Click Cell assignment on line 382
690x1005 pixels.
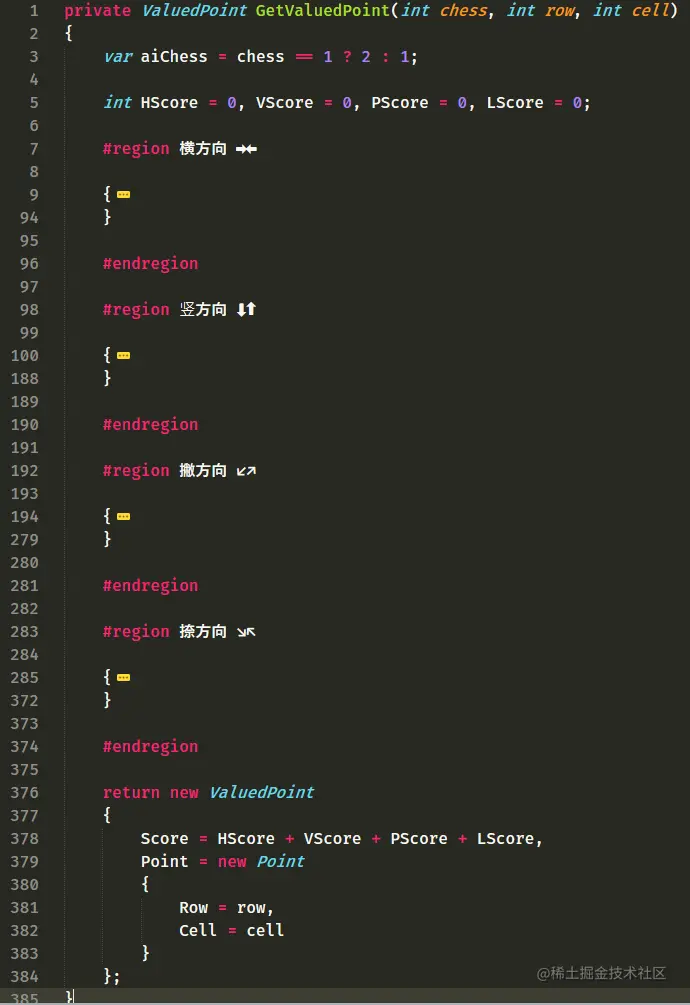[231, 930]
